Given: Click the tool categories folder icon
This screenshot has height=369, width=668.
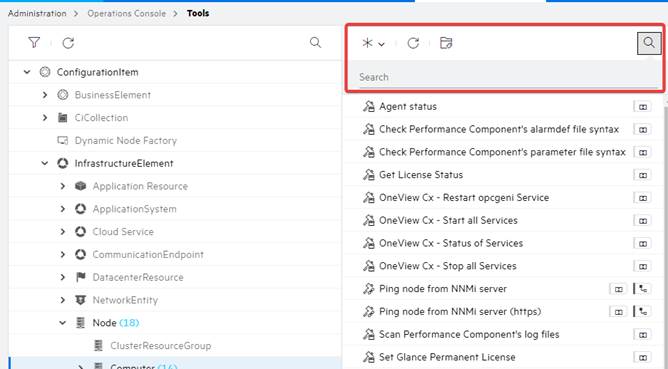Looking at the screenshot, I should [x=446, y=43].
